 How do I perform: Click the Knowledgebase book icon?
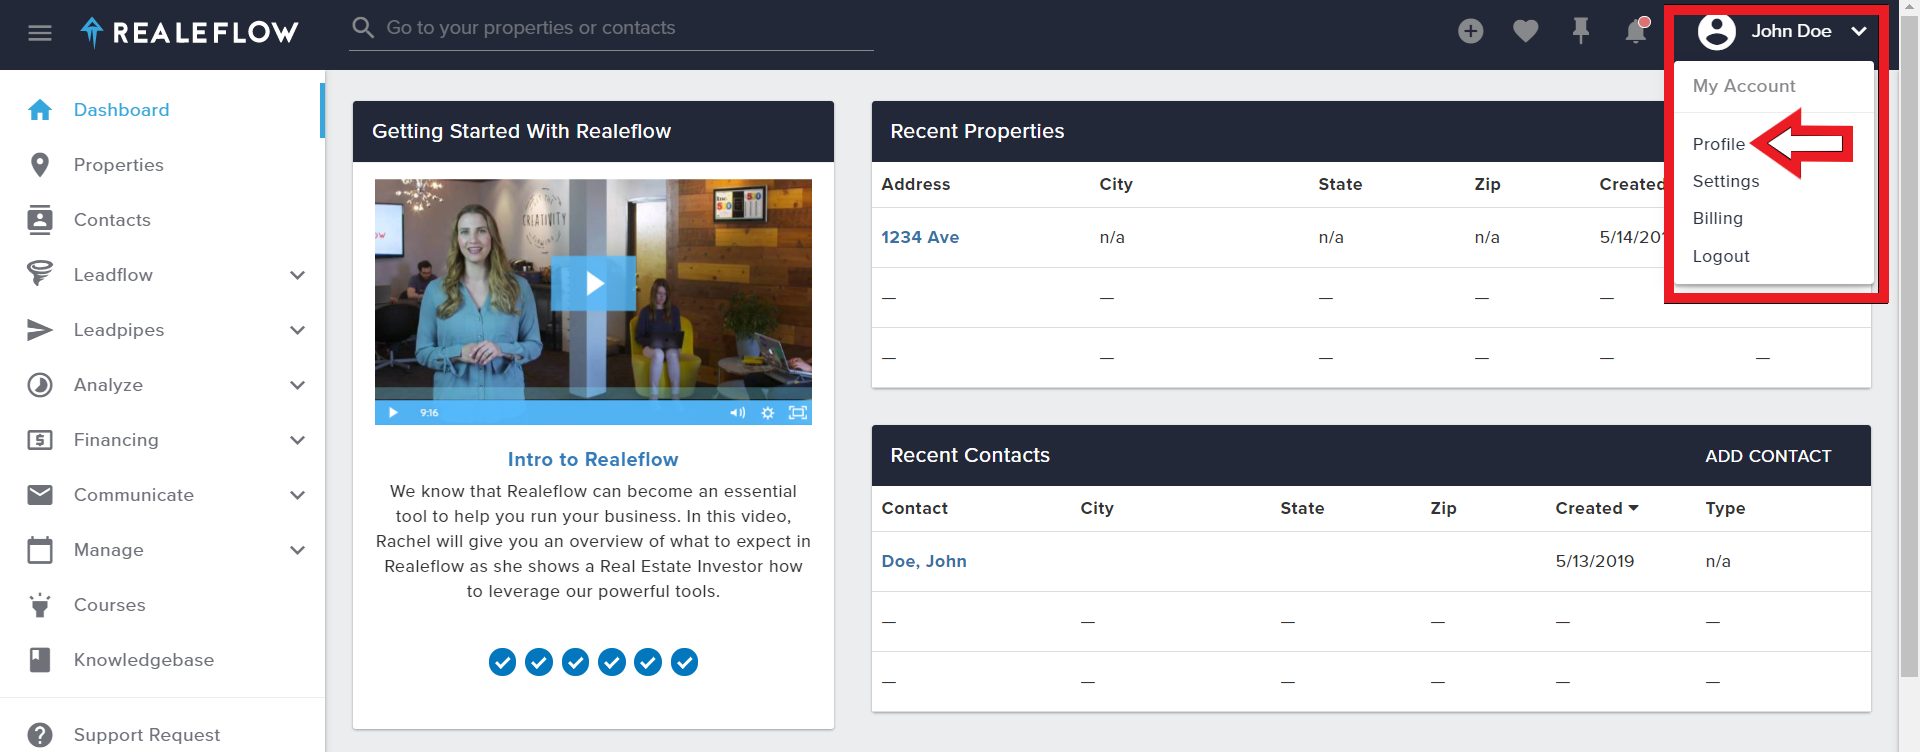click(x=40, y=660)
